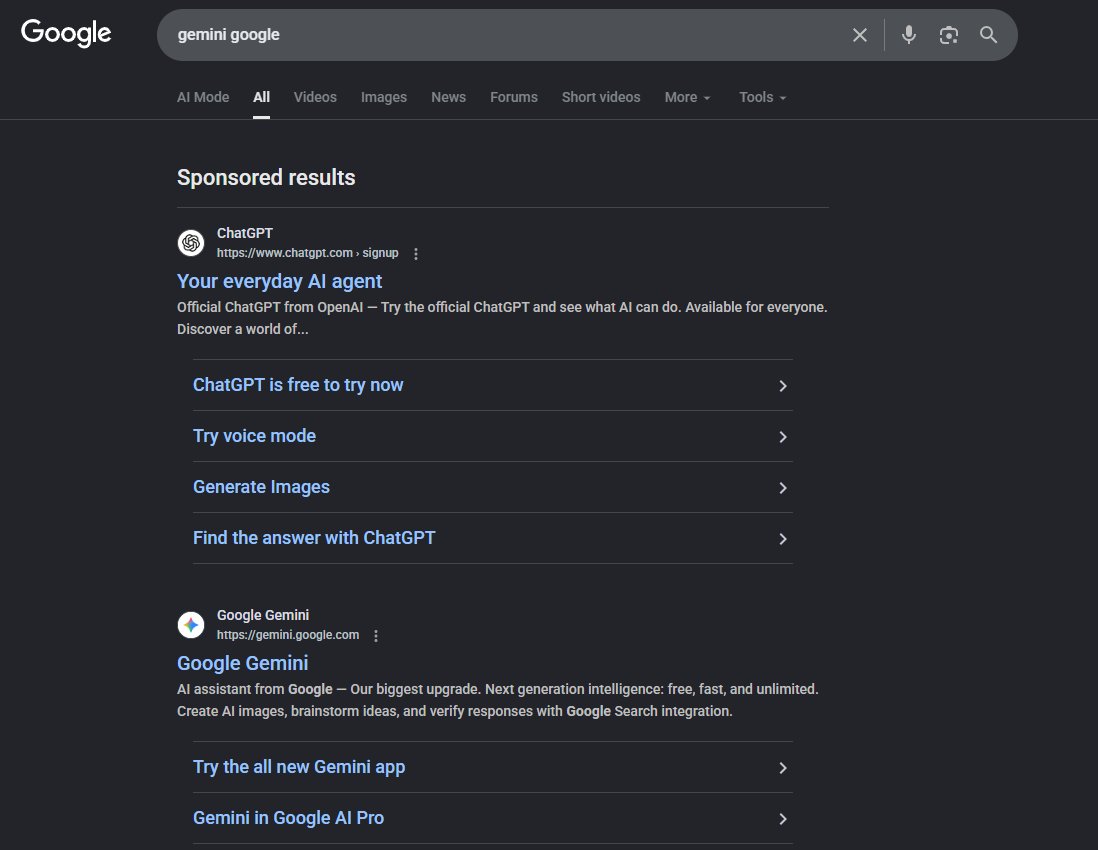Select the All tab

(261, 97)
